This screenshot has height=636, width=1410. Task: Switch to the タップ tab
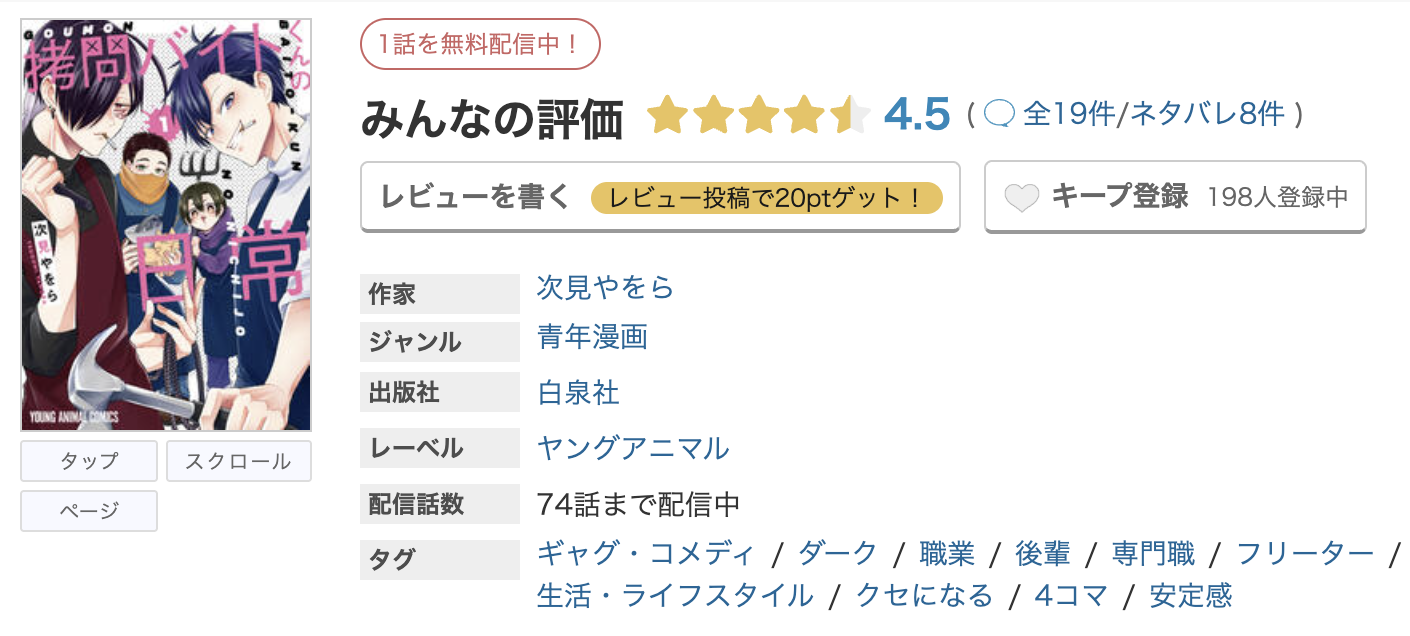88,461
